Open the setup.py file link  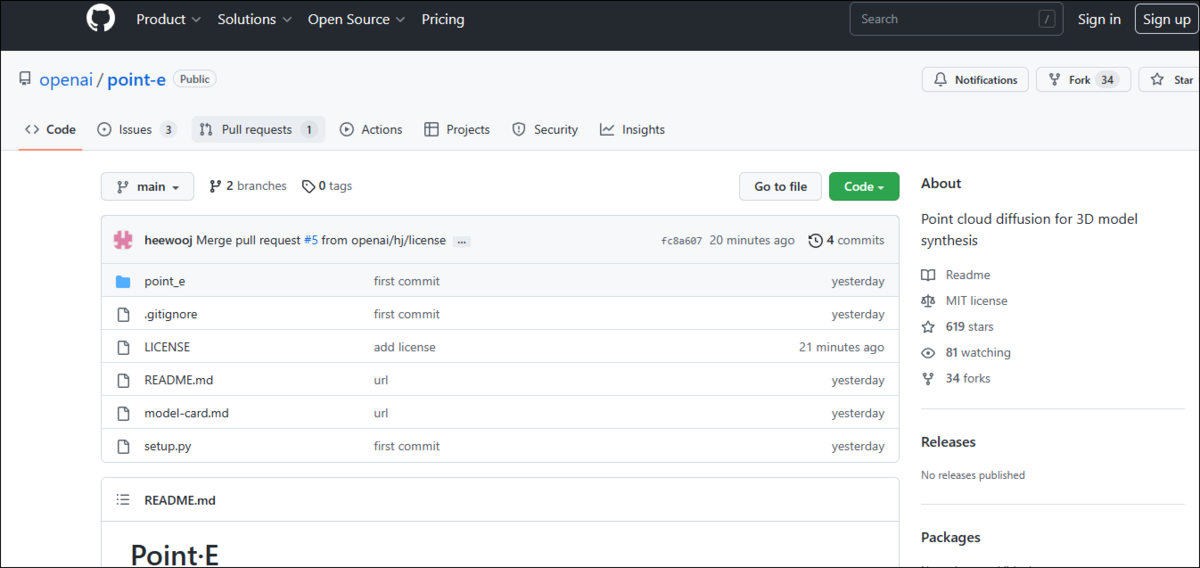pos(168,446)
